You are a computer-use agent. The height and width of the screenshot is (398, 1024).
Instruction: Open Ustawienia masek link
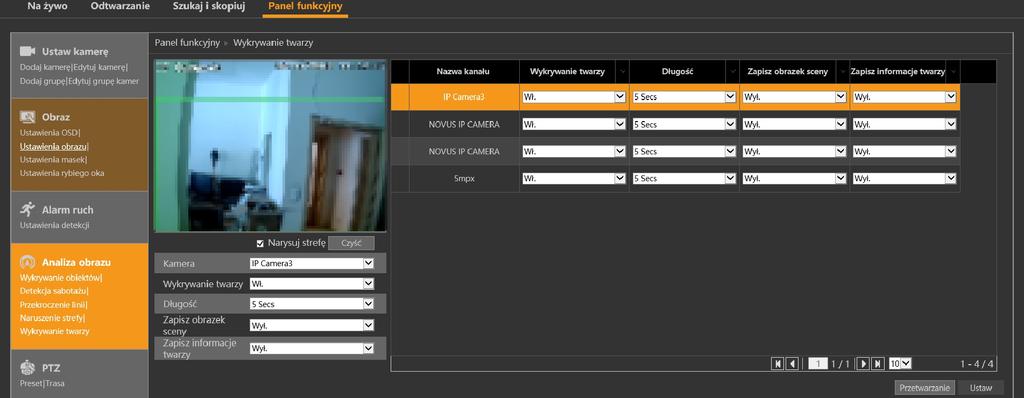pyautogui.click(x=53, y=159)
